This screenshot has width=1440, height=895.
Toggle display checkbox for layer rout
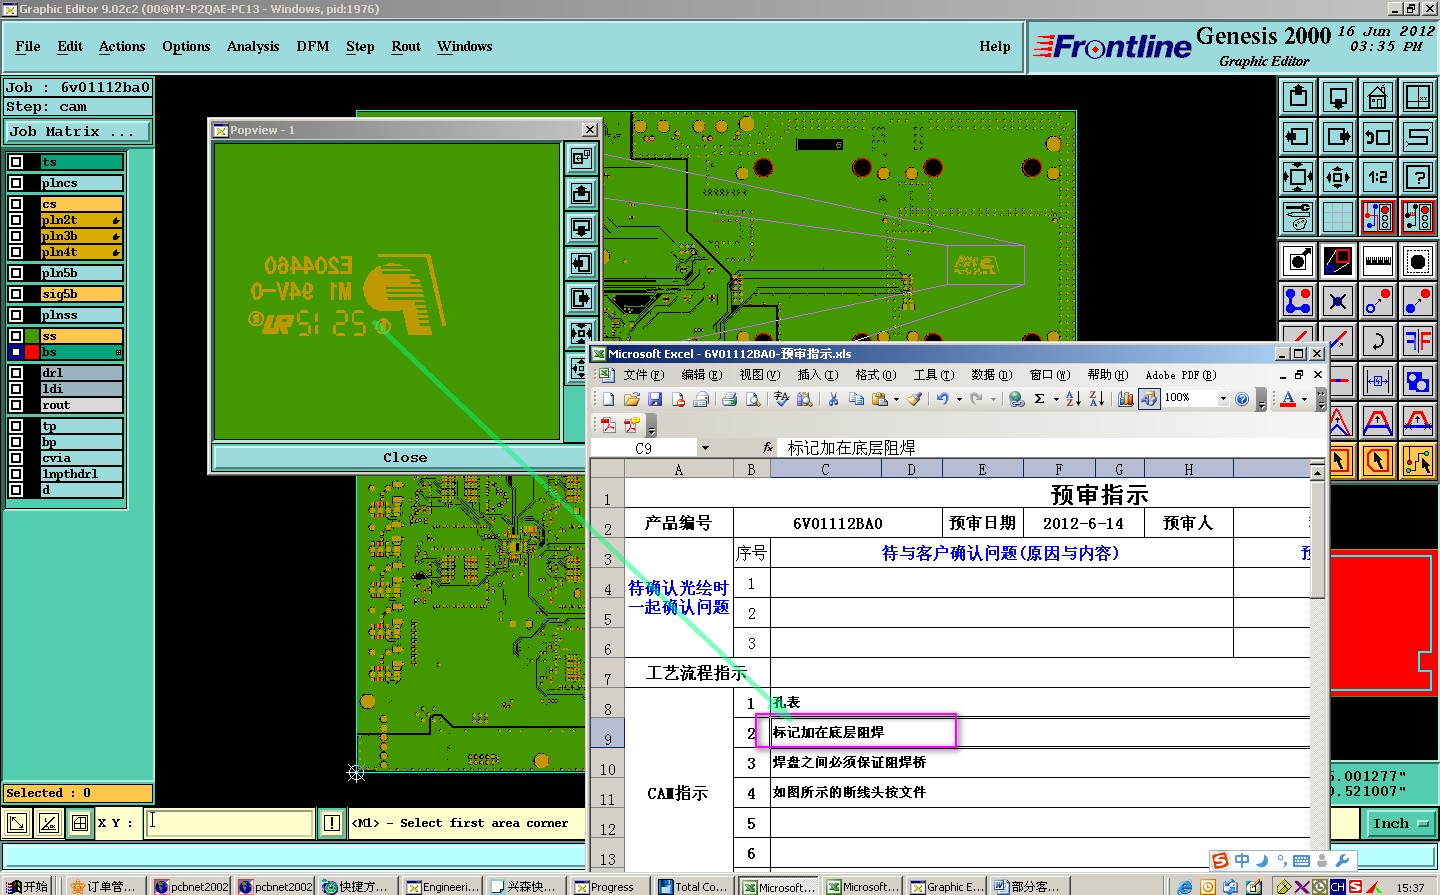coord(16,405)
